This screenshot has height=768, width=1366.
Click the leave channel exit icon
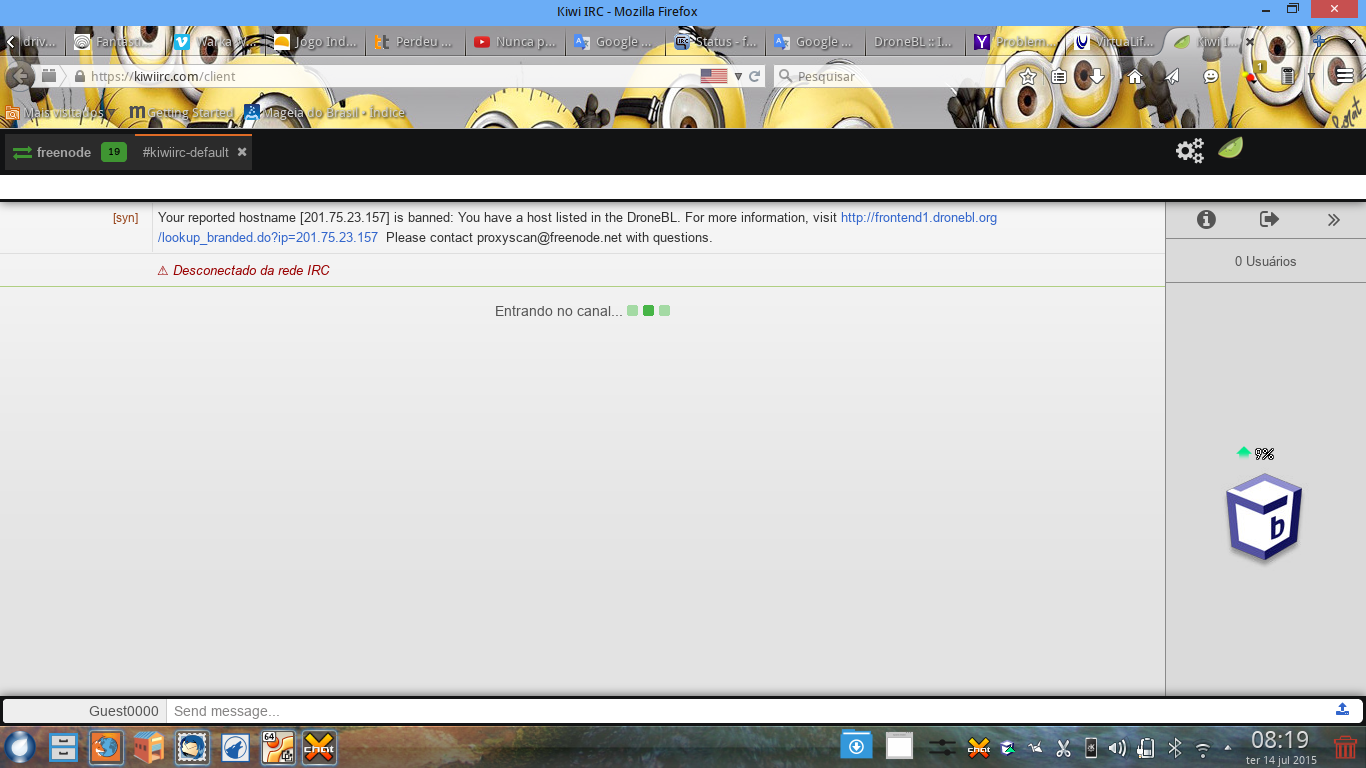tap(1269, 220)
